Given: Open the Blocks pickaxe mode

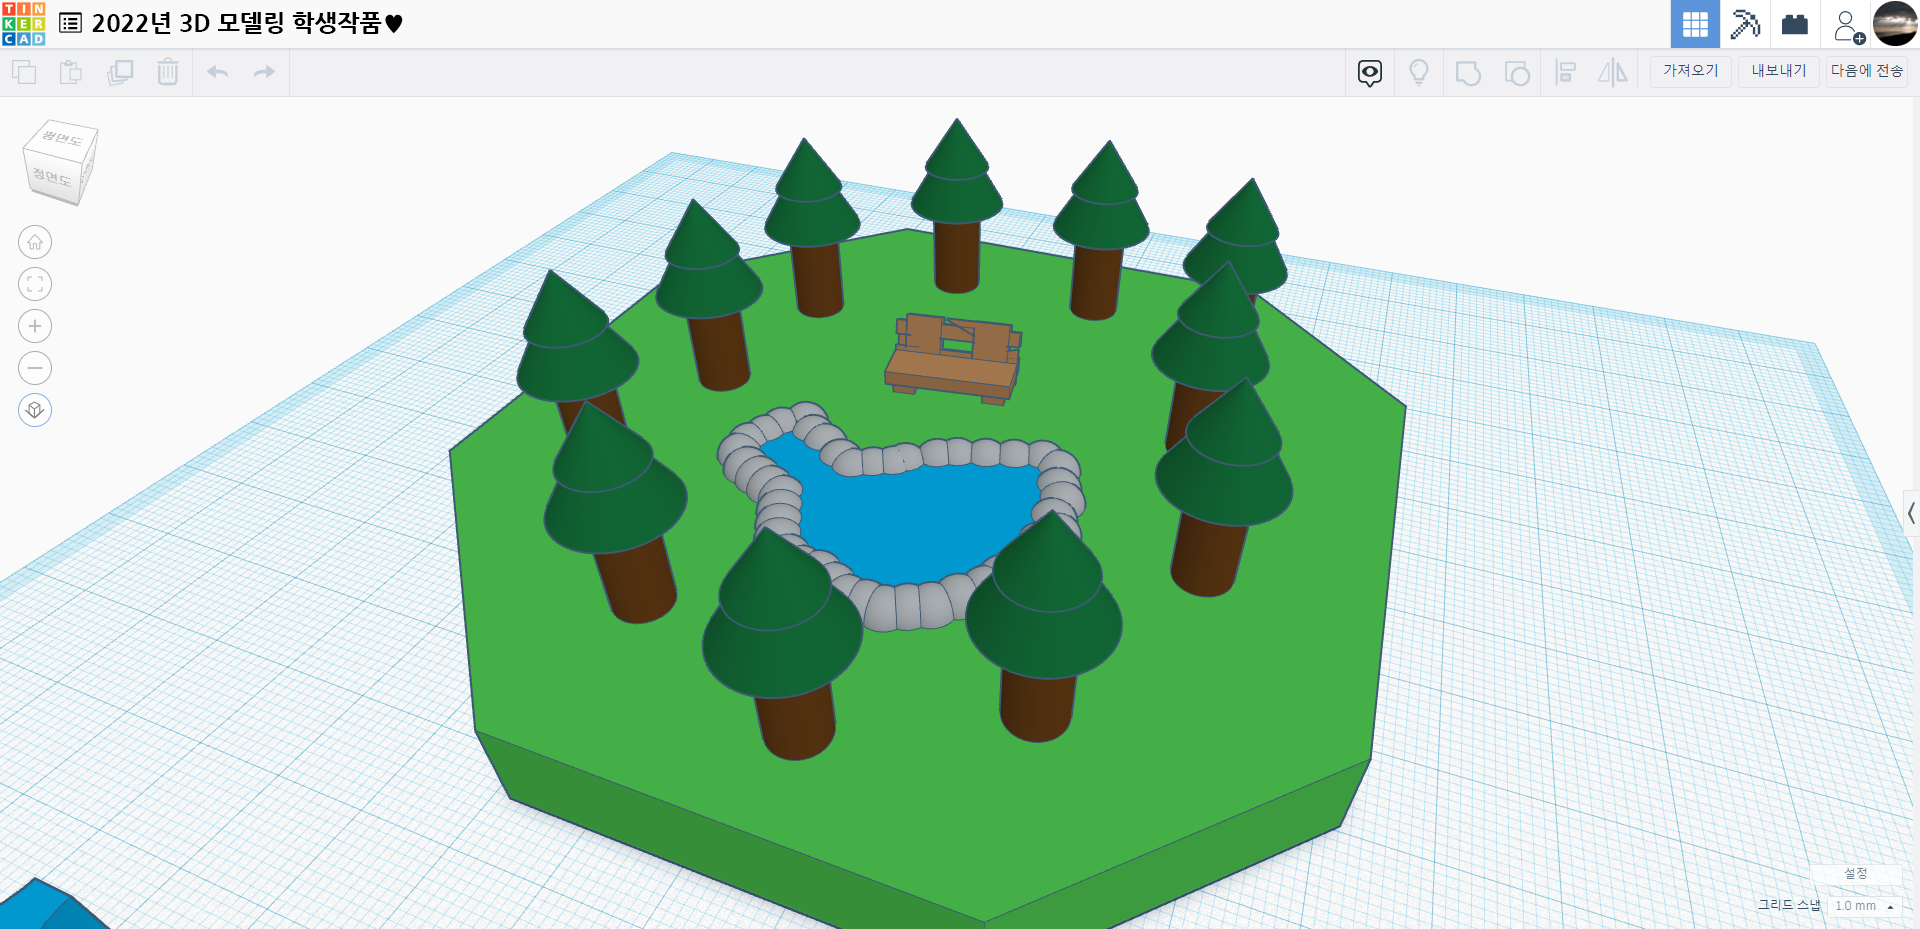Looking at the screenshot, I should coord(1745,24).
